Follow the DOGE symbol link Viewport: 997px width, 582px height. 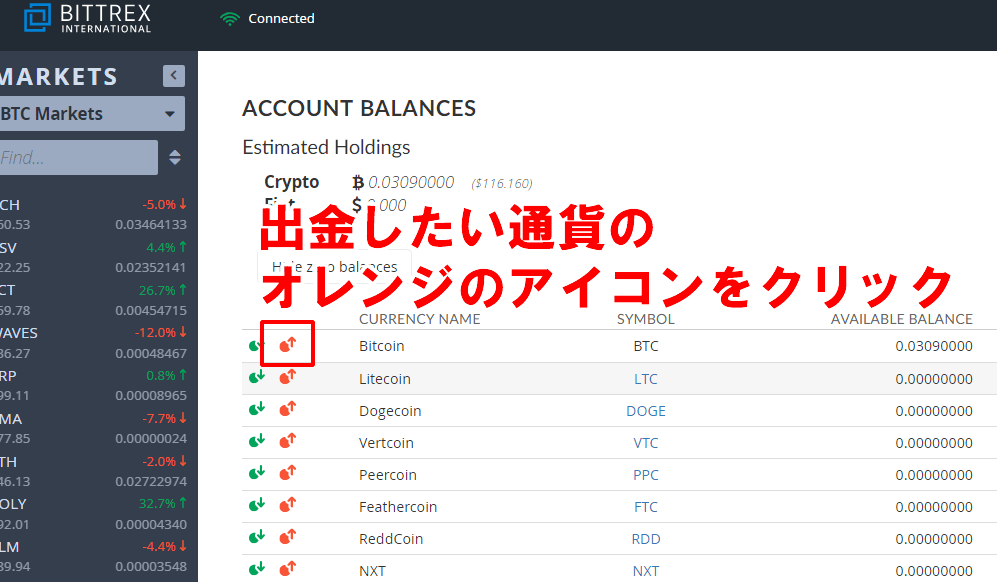(646, 411)
